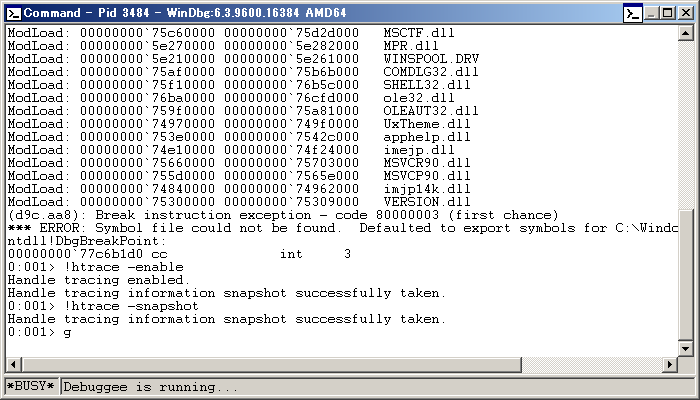Click the ole32.dll module name
Screen dimensions: 700x400
pos(419,97)
